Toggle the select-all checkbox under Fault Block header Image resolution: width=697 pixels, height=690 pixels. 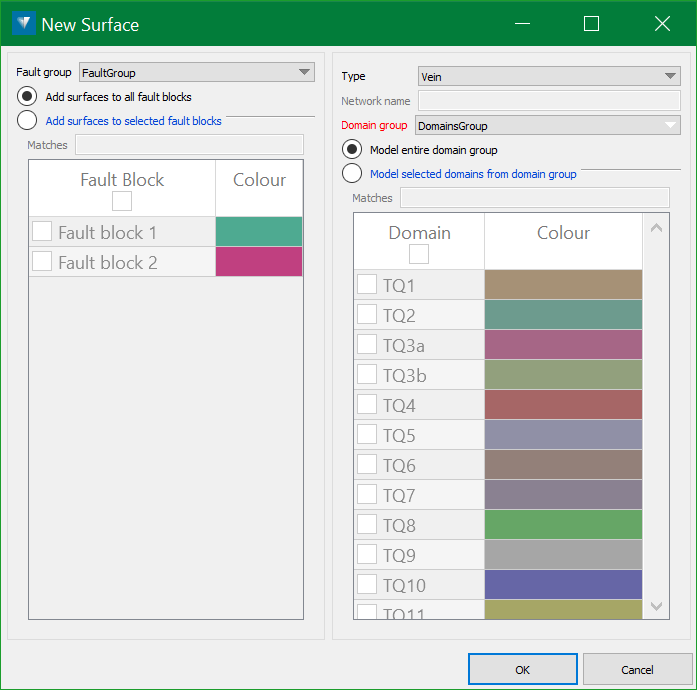(121, 202)
